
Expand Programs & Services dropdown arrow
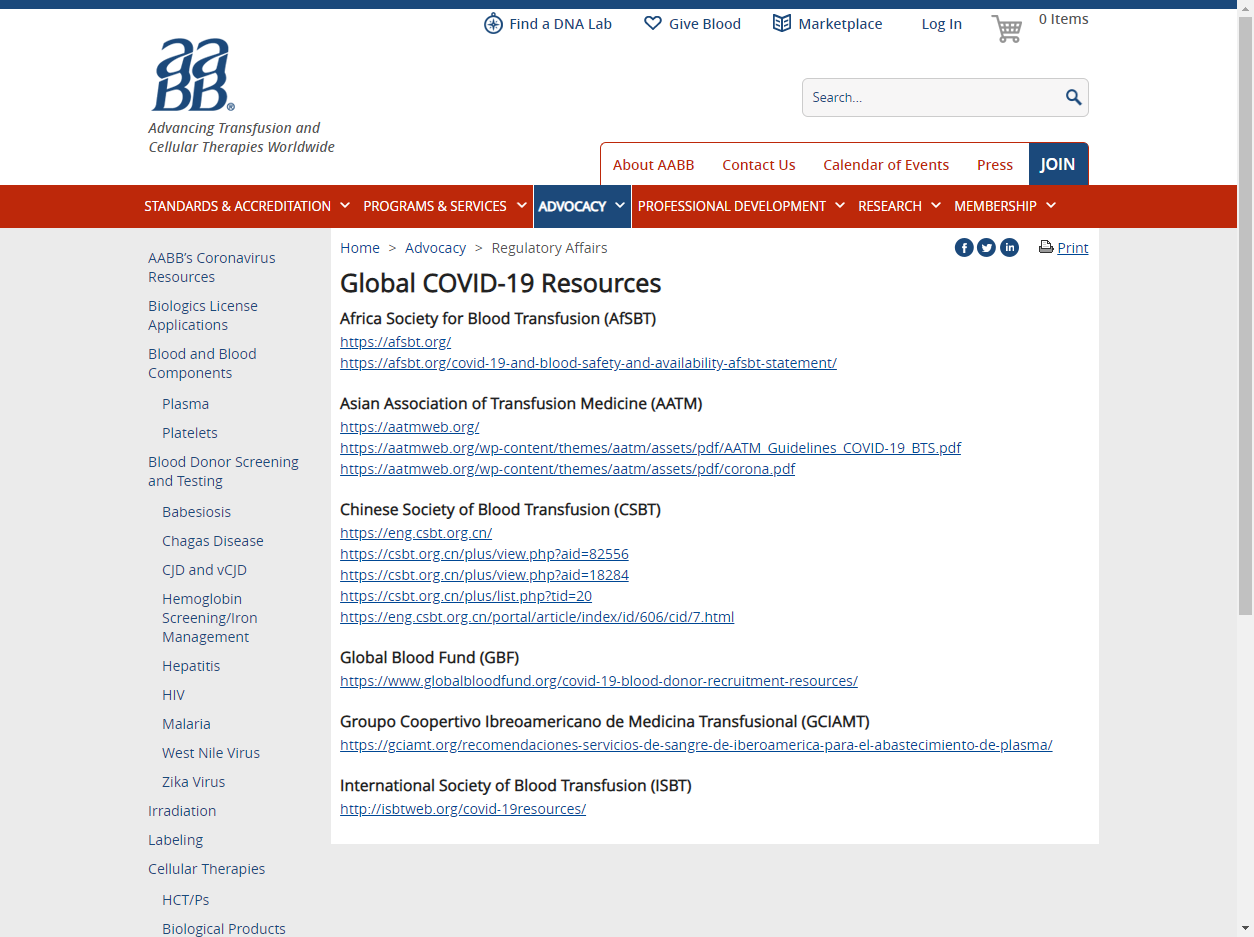pos(521,205)
